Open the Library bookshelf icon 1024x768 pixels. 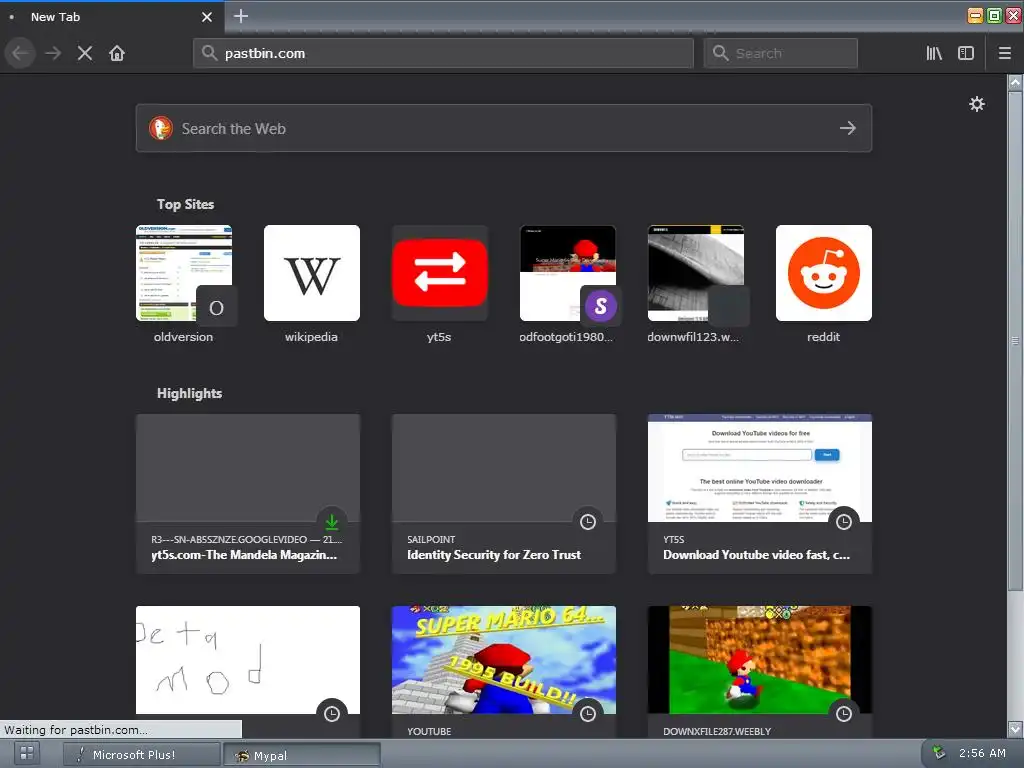pos(934,53)
